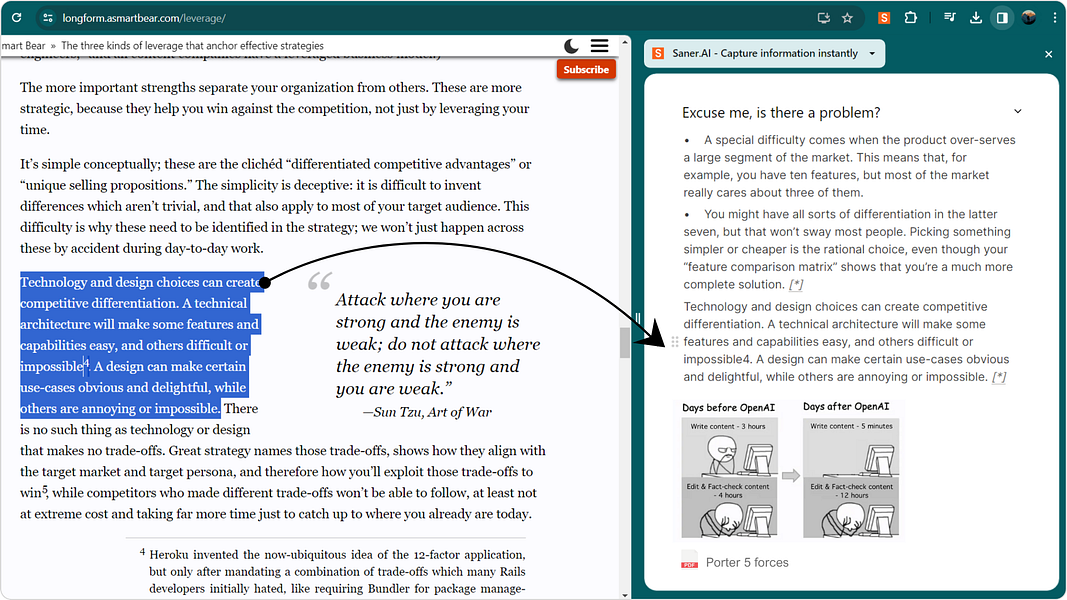1067x600 pixels.
Task: Click the highlighted 'Technology and design choices' text
Action: pyautogui.click(x=139, y=346)
